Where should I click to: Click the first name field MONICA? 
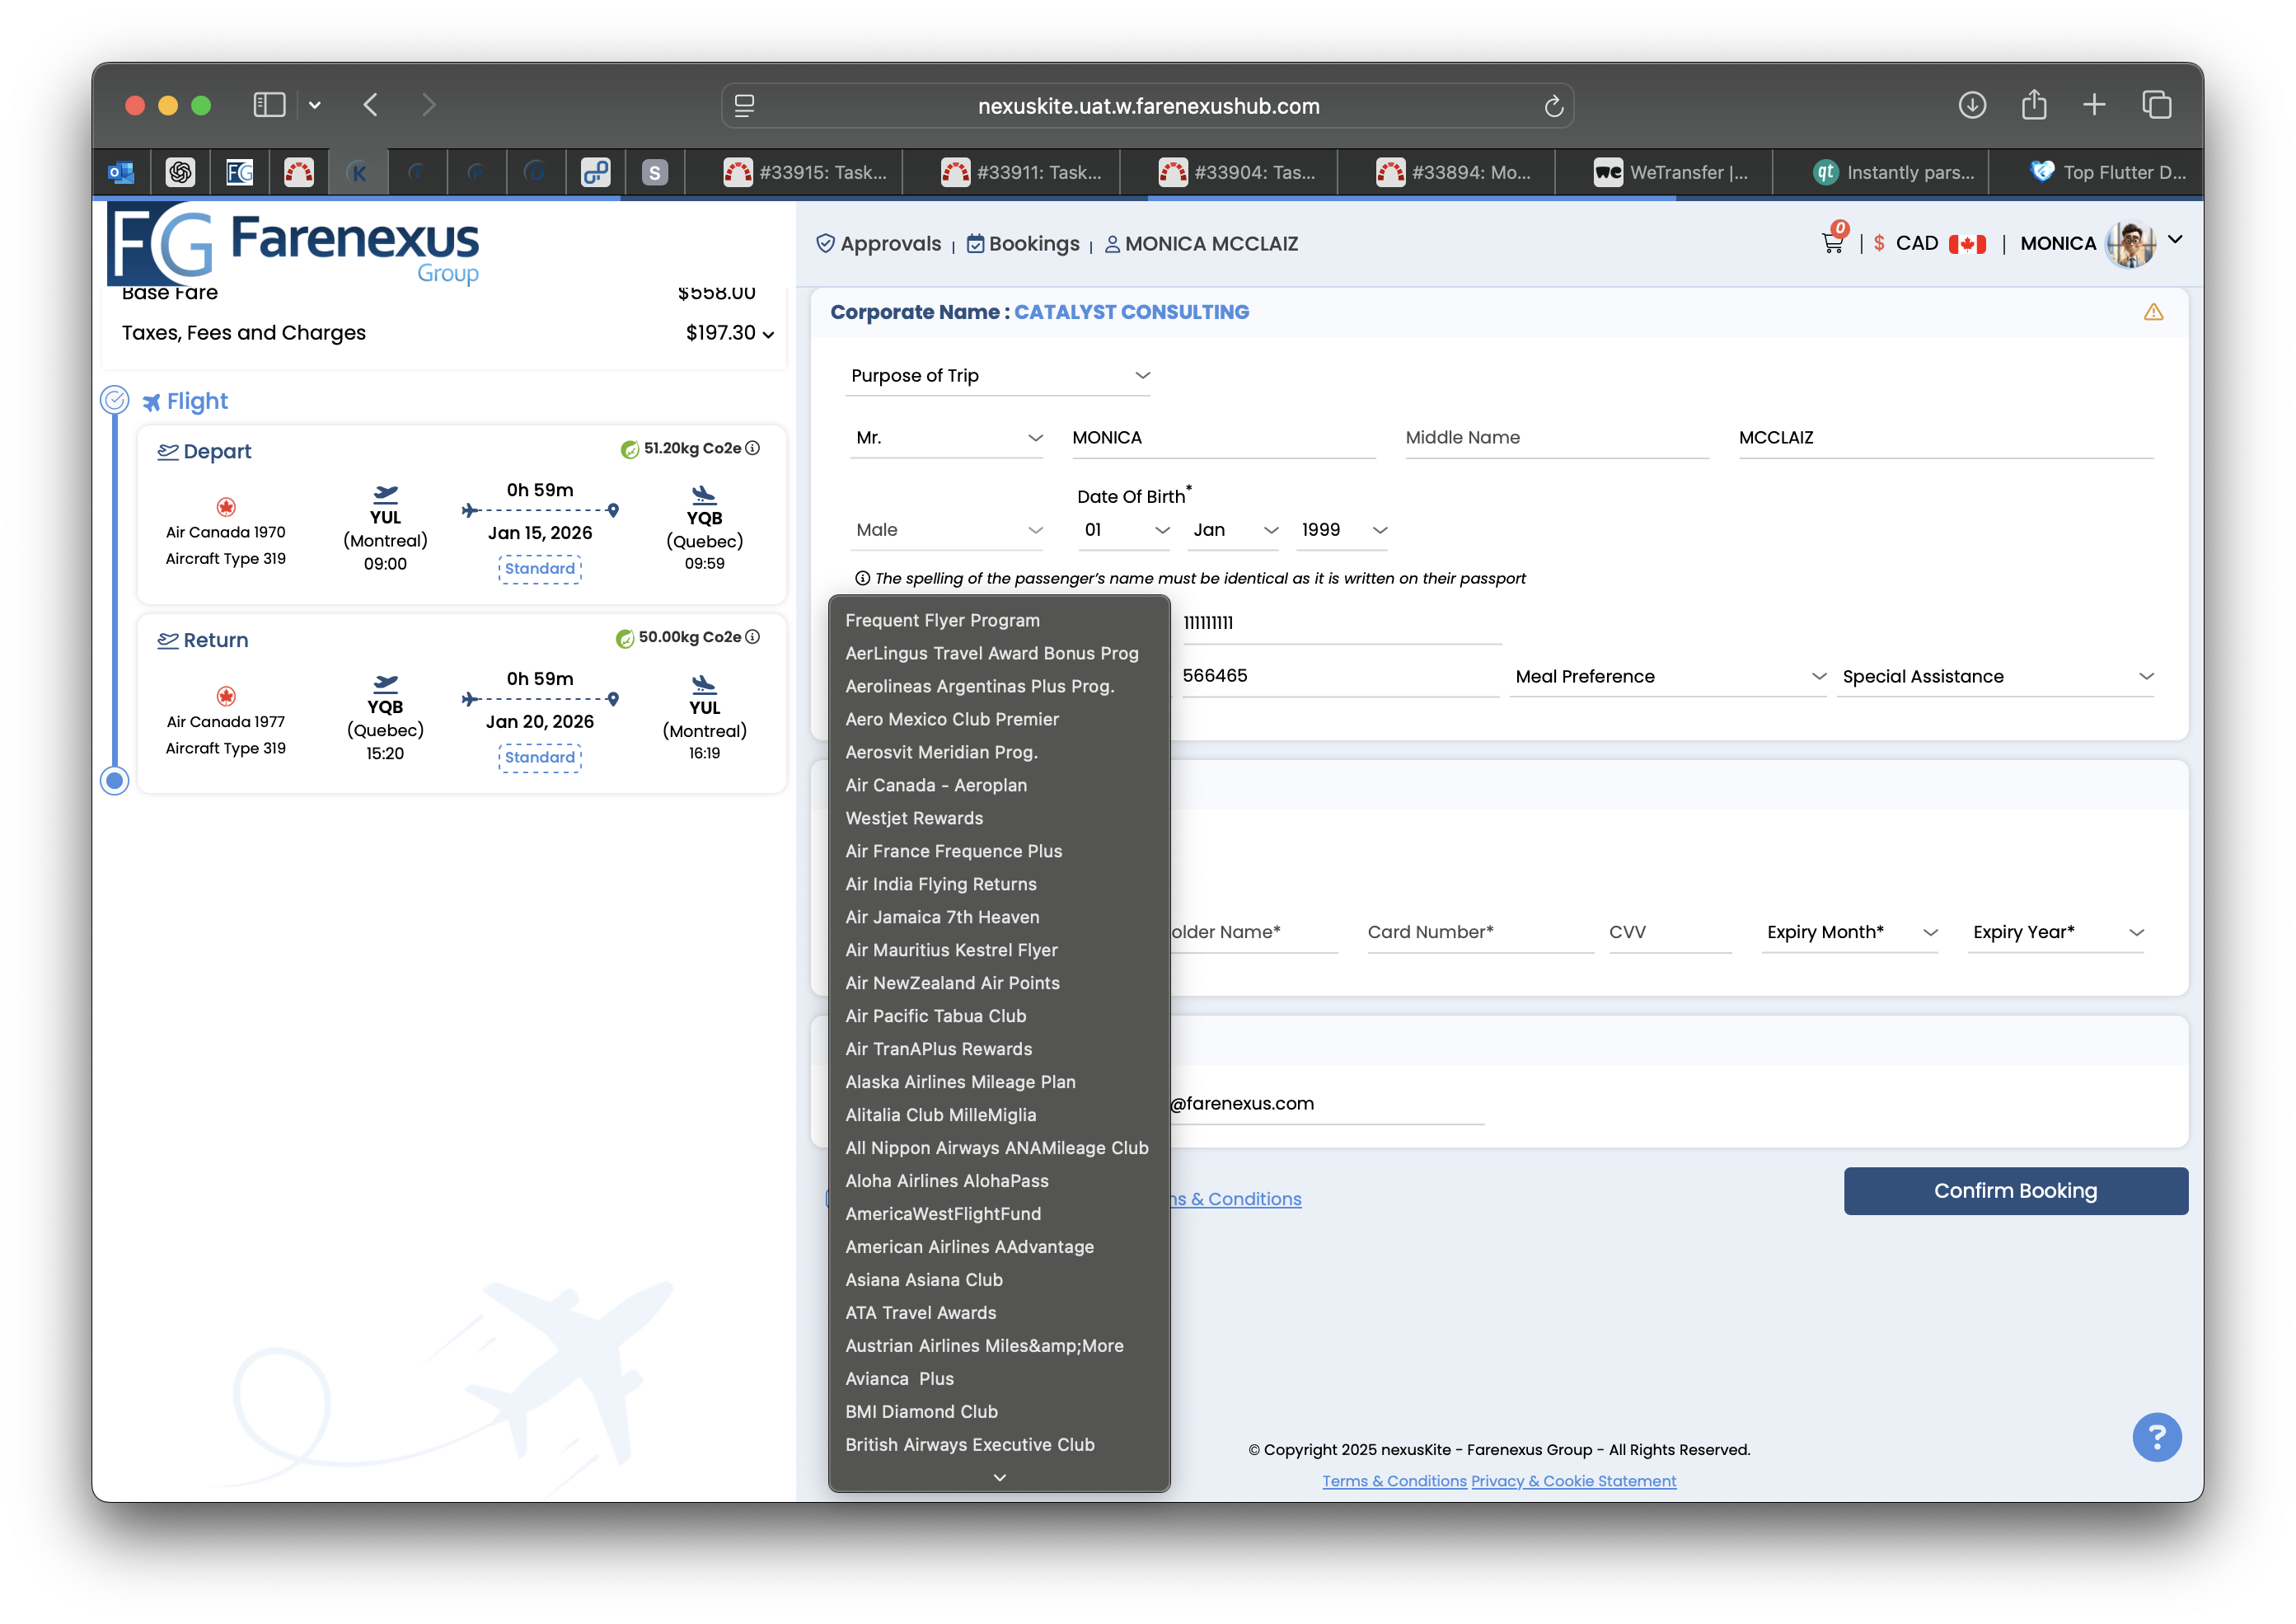click(1224, 438)
